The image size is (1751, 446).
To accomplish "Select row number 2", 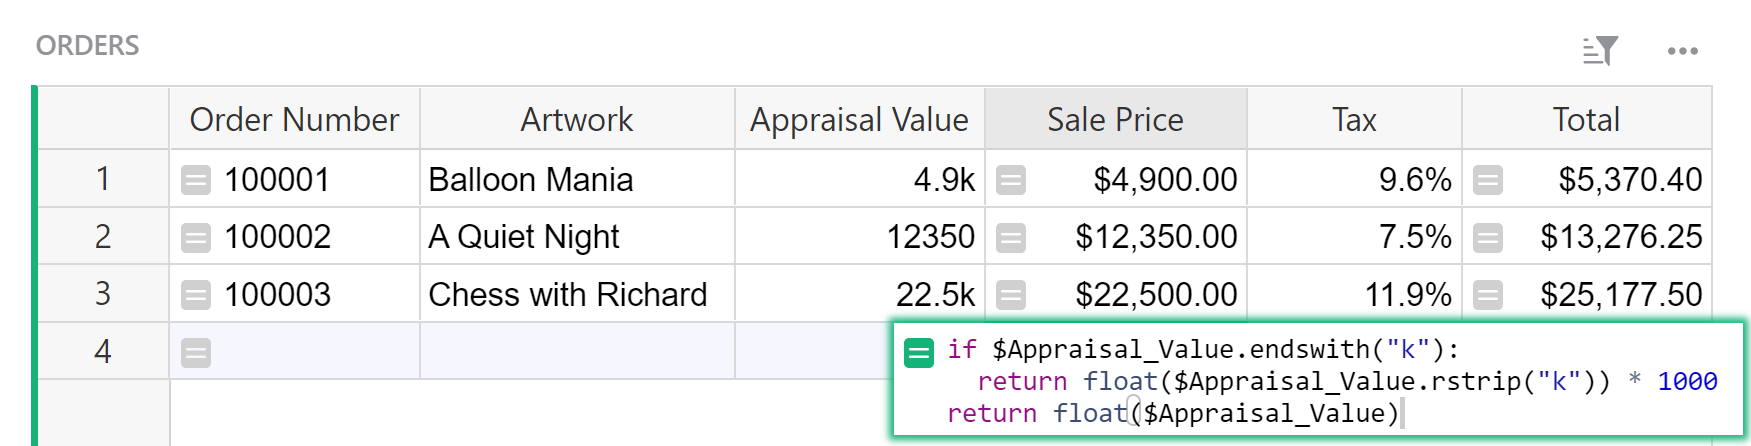I will (x=102, y=237).
